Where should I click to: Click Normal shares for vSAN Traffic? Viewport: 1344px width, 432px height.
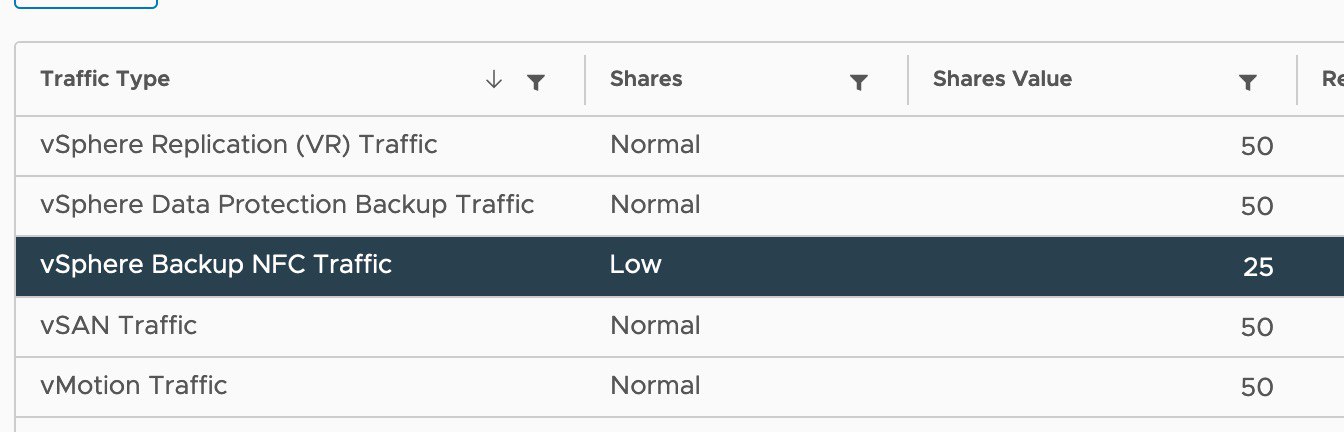point(655,325)
